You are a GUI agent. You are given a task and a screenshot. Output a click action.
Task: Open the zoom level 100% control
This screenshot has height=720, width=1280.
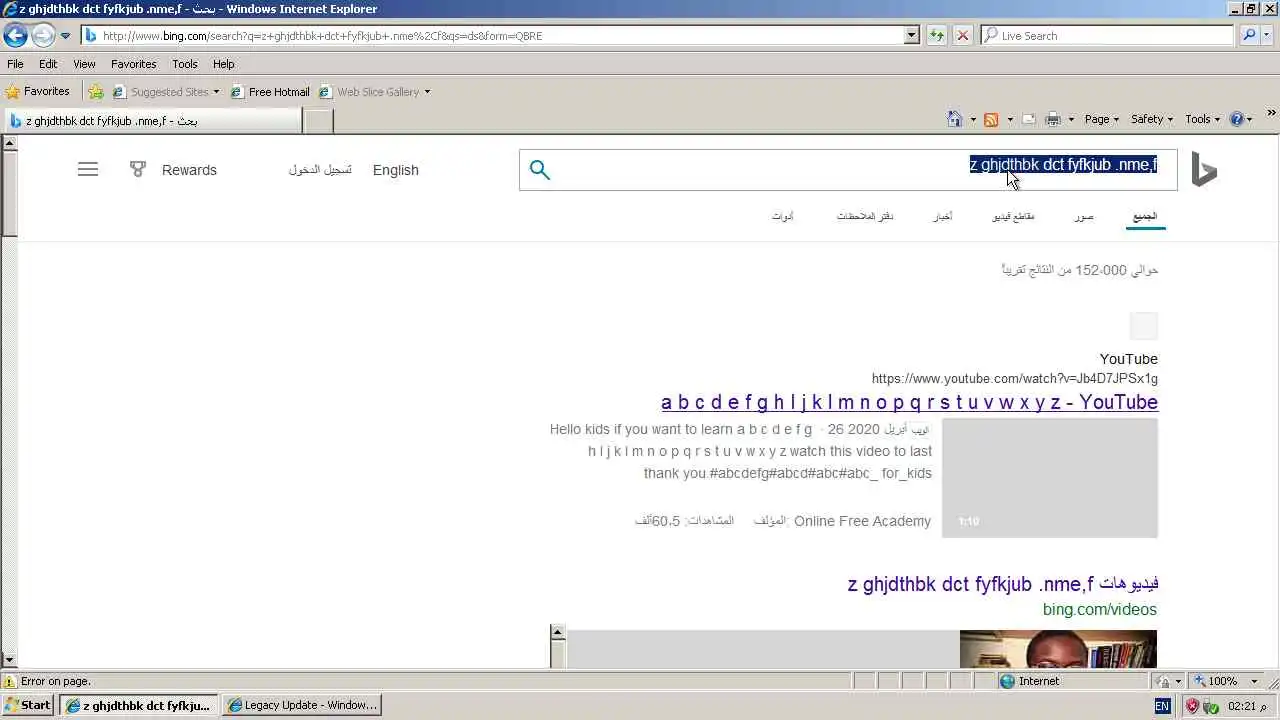tap(1226, 681)
